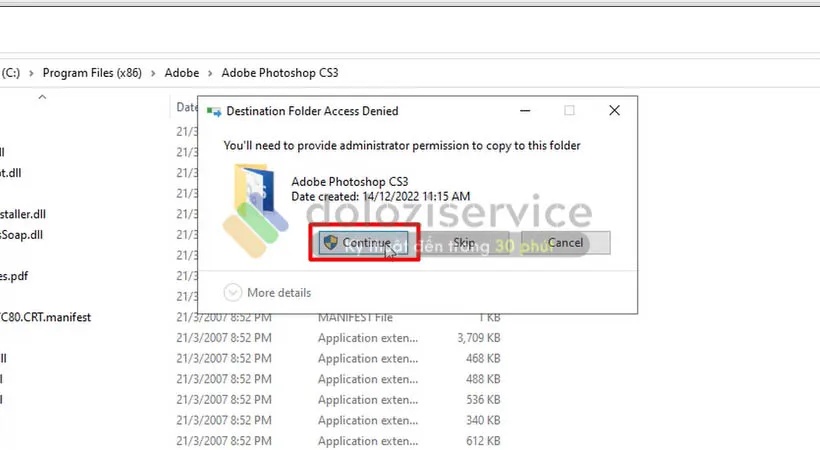Go to Adobe folder in breadcrumb
The height and width of the screenshot is (450, 820).
(x=181, y=73)
